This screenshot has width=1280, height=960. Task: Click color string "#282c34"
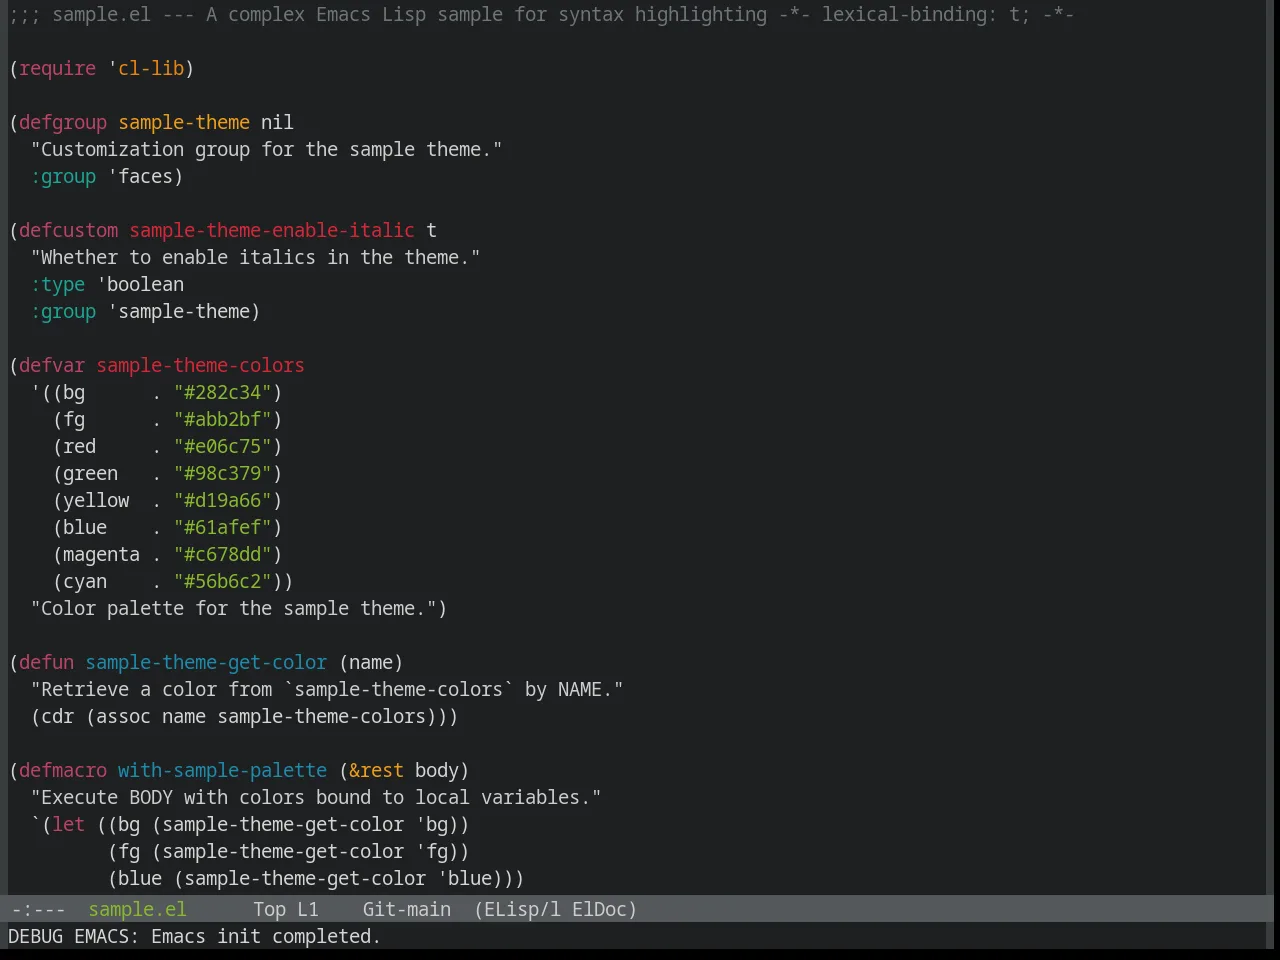tap(222, 392)
